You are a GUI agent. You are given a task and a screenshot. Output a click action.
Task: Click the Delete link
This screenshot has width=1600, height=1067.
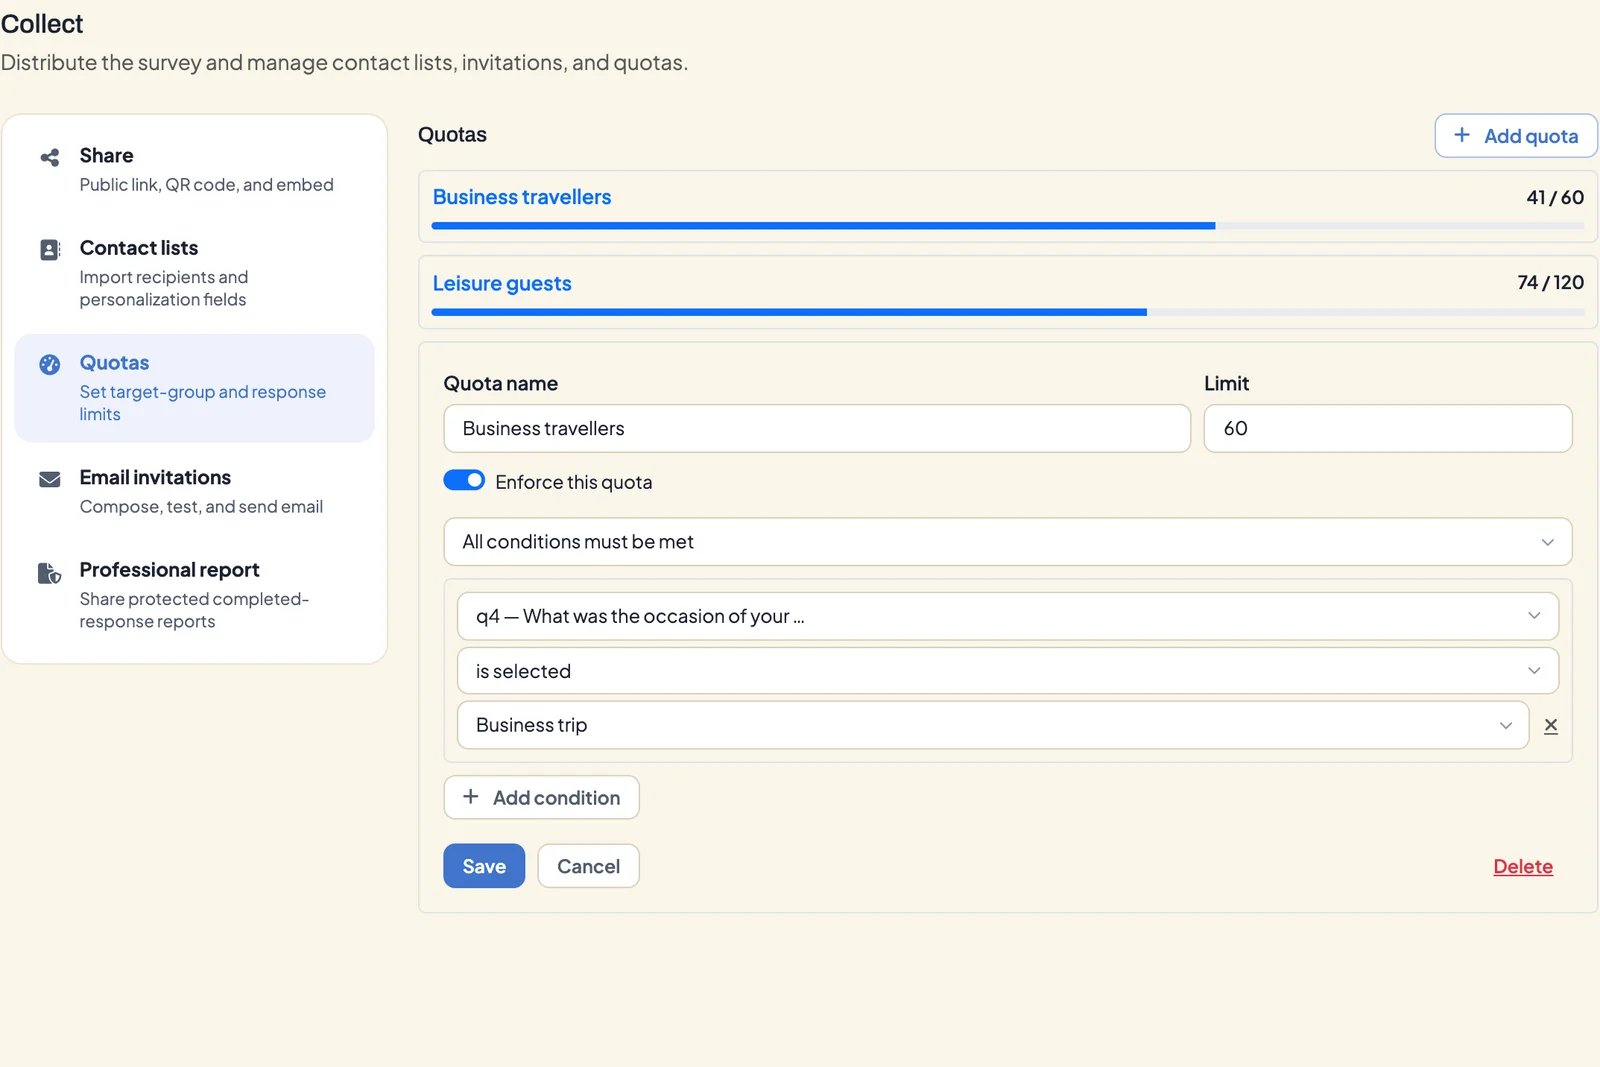(x=1523, y=867)
